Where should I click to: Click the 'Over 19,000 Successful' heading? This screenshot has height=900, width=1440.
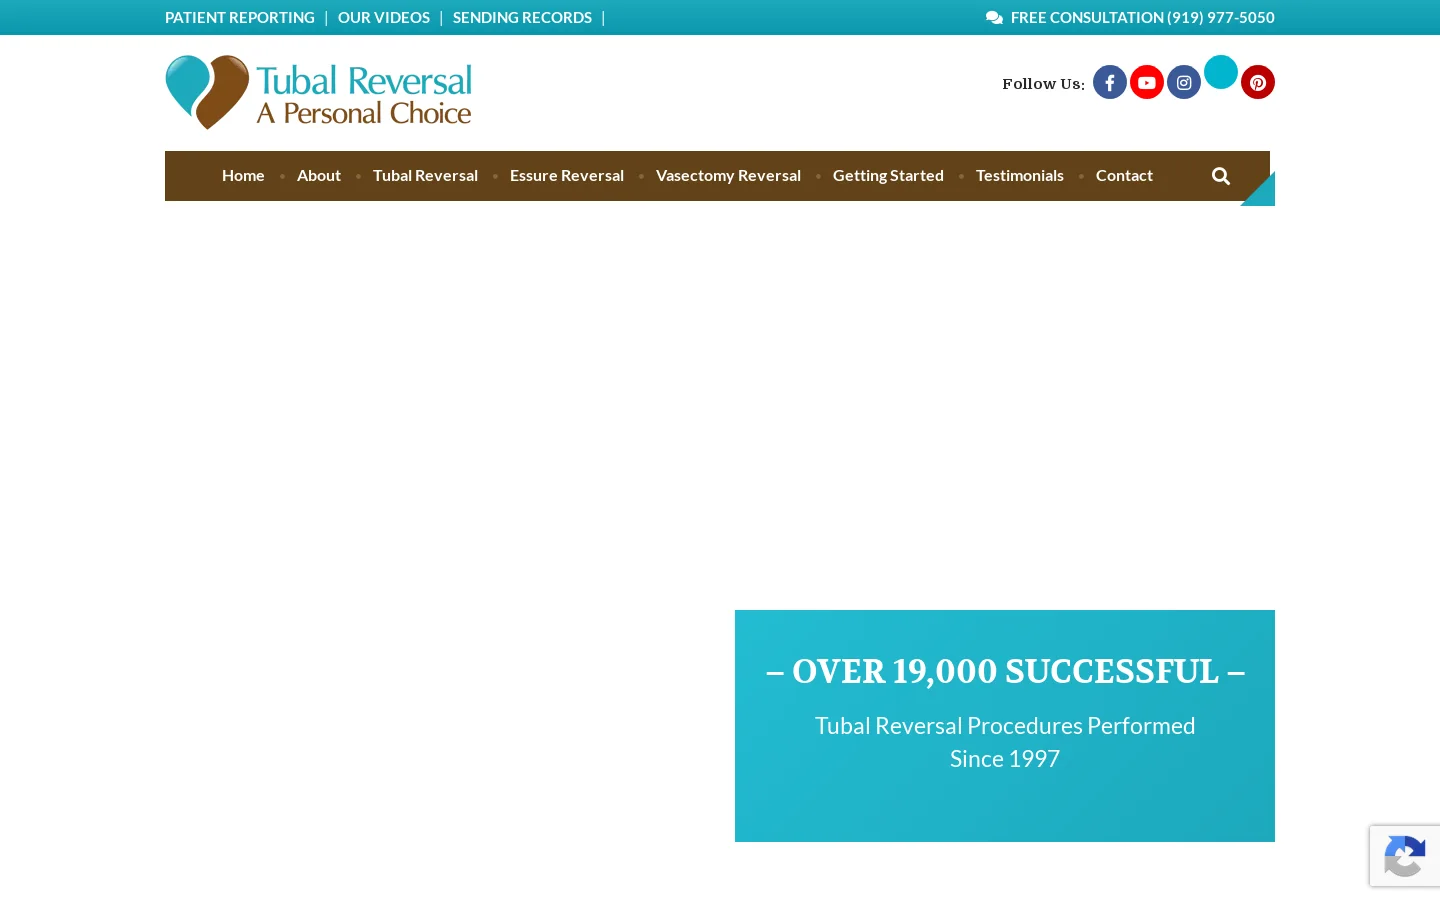pos(1005,671)
